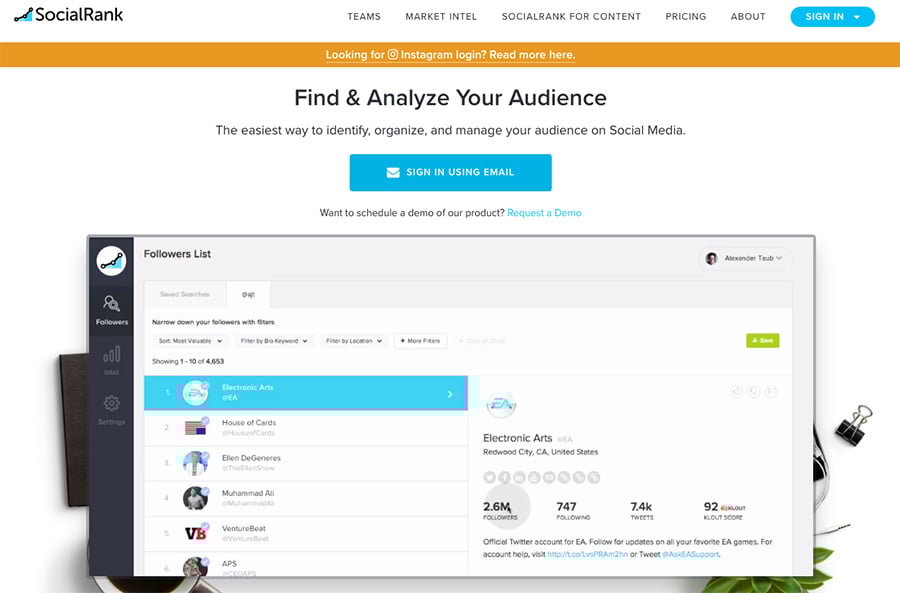This screenshot has width=900, height=593.
Task: Click the 'Redwood City, CA, United States' location text
Action: tap(540, 452)
